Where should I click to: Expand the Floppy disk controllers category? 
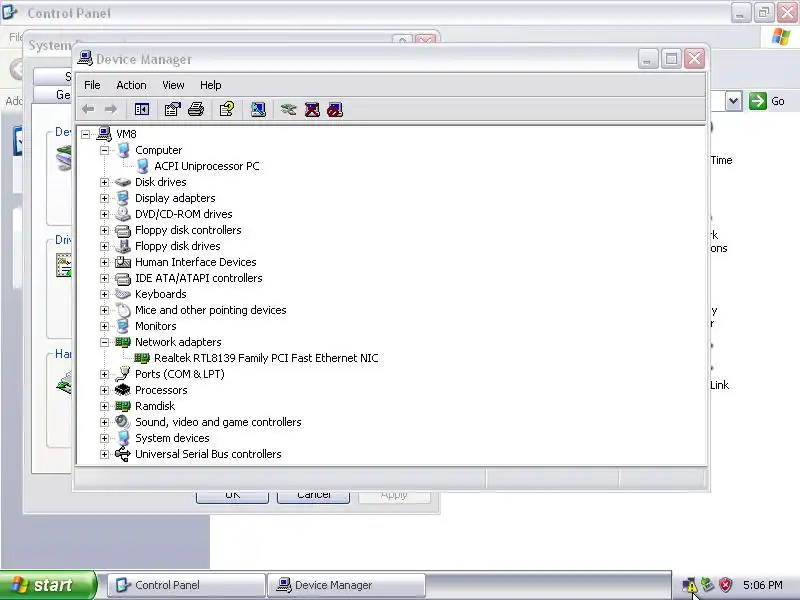point(105,230)
